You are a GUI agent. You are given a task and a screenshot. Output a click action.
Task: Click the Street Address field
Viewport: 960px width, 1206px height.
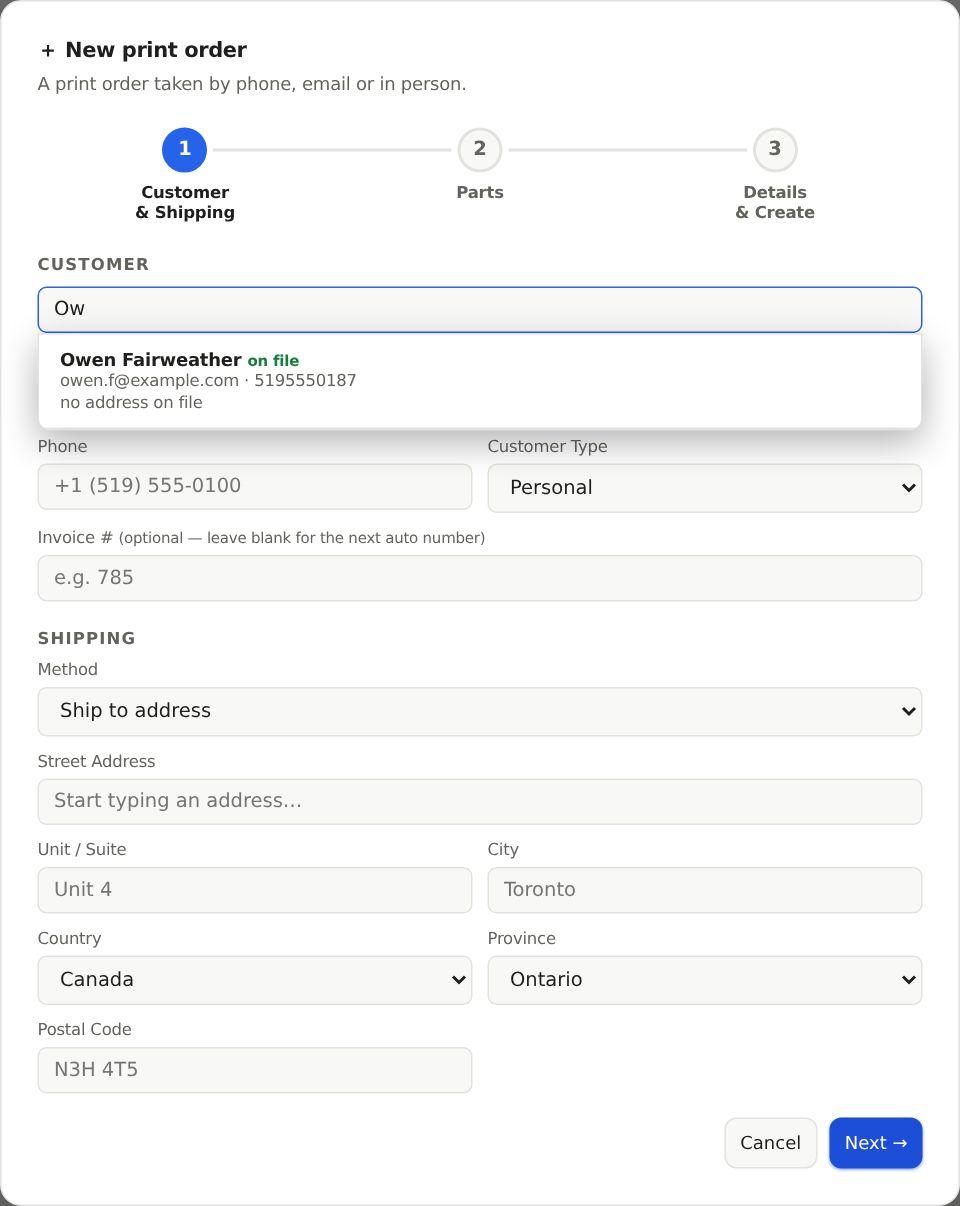pos(480,801)
